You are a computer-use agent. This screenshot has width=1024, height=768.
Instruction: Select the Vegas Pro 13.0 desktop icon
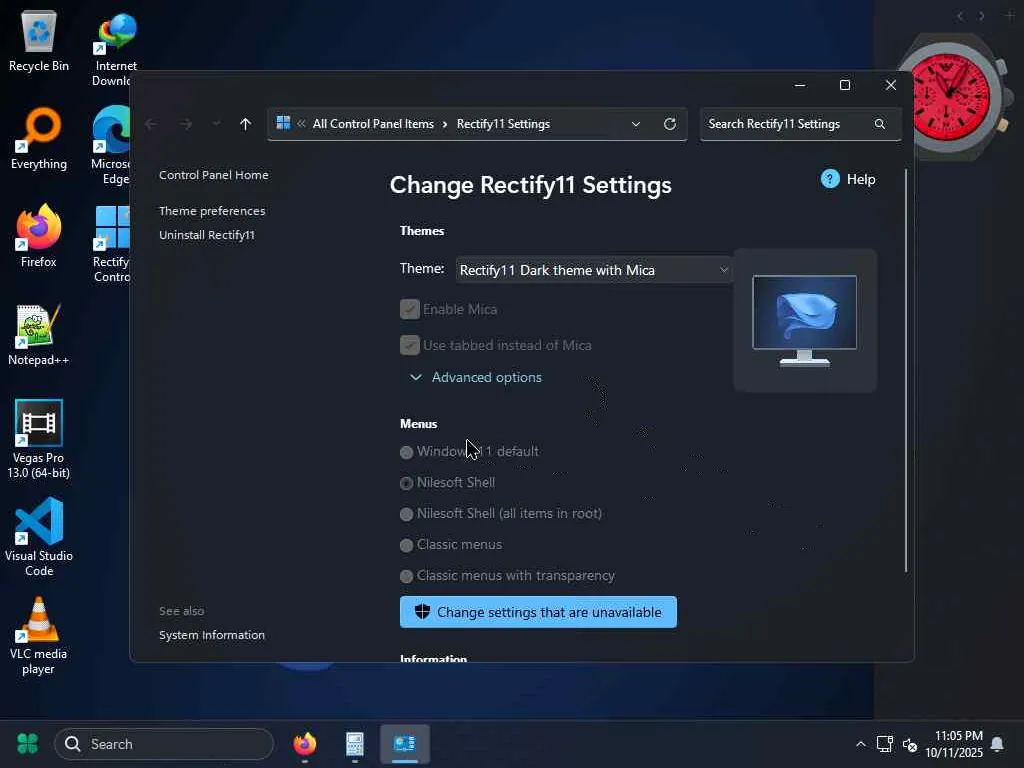tap(39, 439)
